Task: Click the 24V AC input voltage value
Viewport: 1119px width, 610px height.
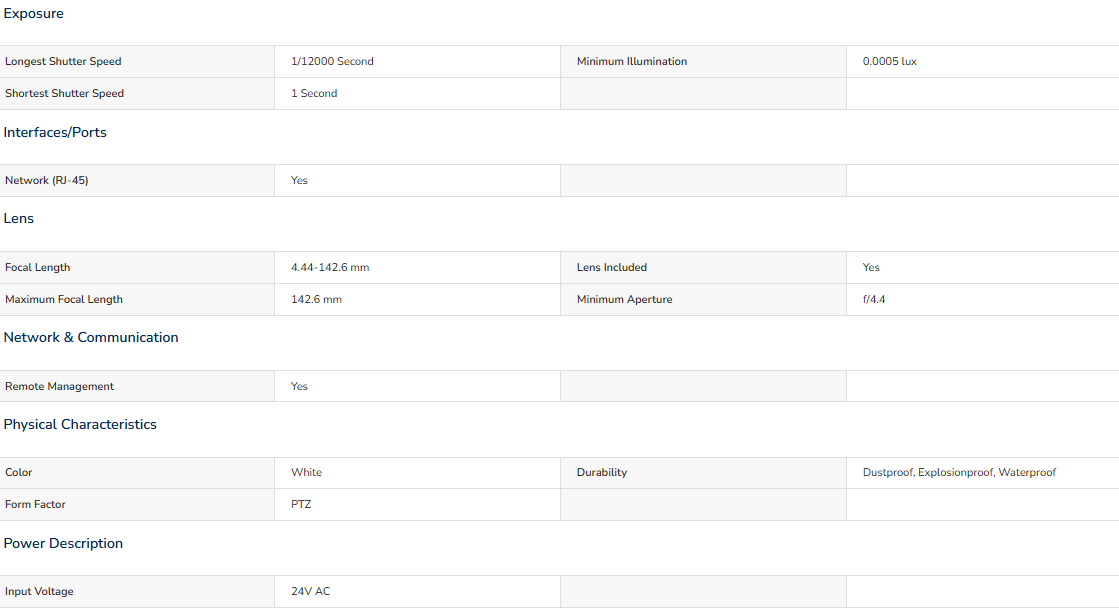Action: click(310, 591)
